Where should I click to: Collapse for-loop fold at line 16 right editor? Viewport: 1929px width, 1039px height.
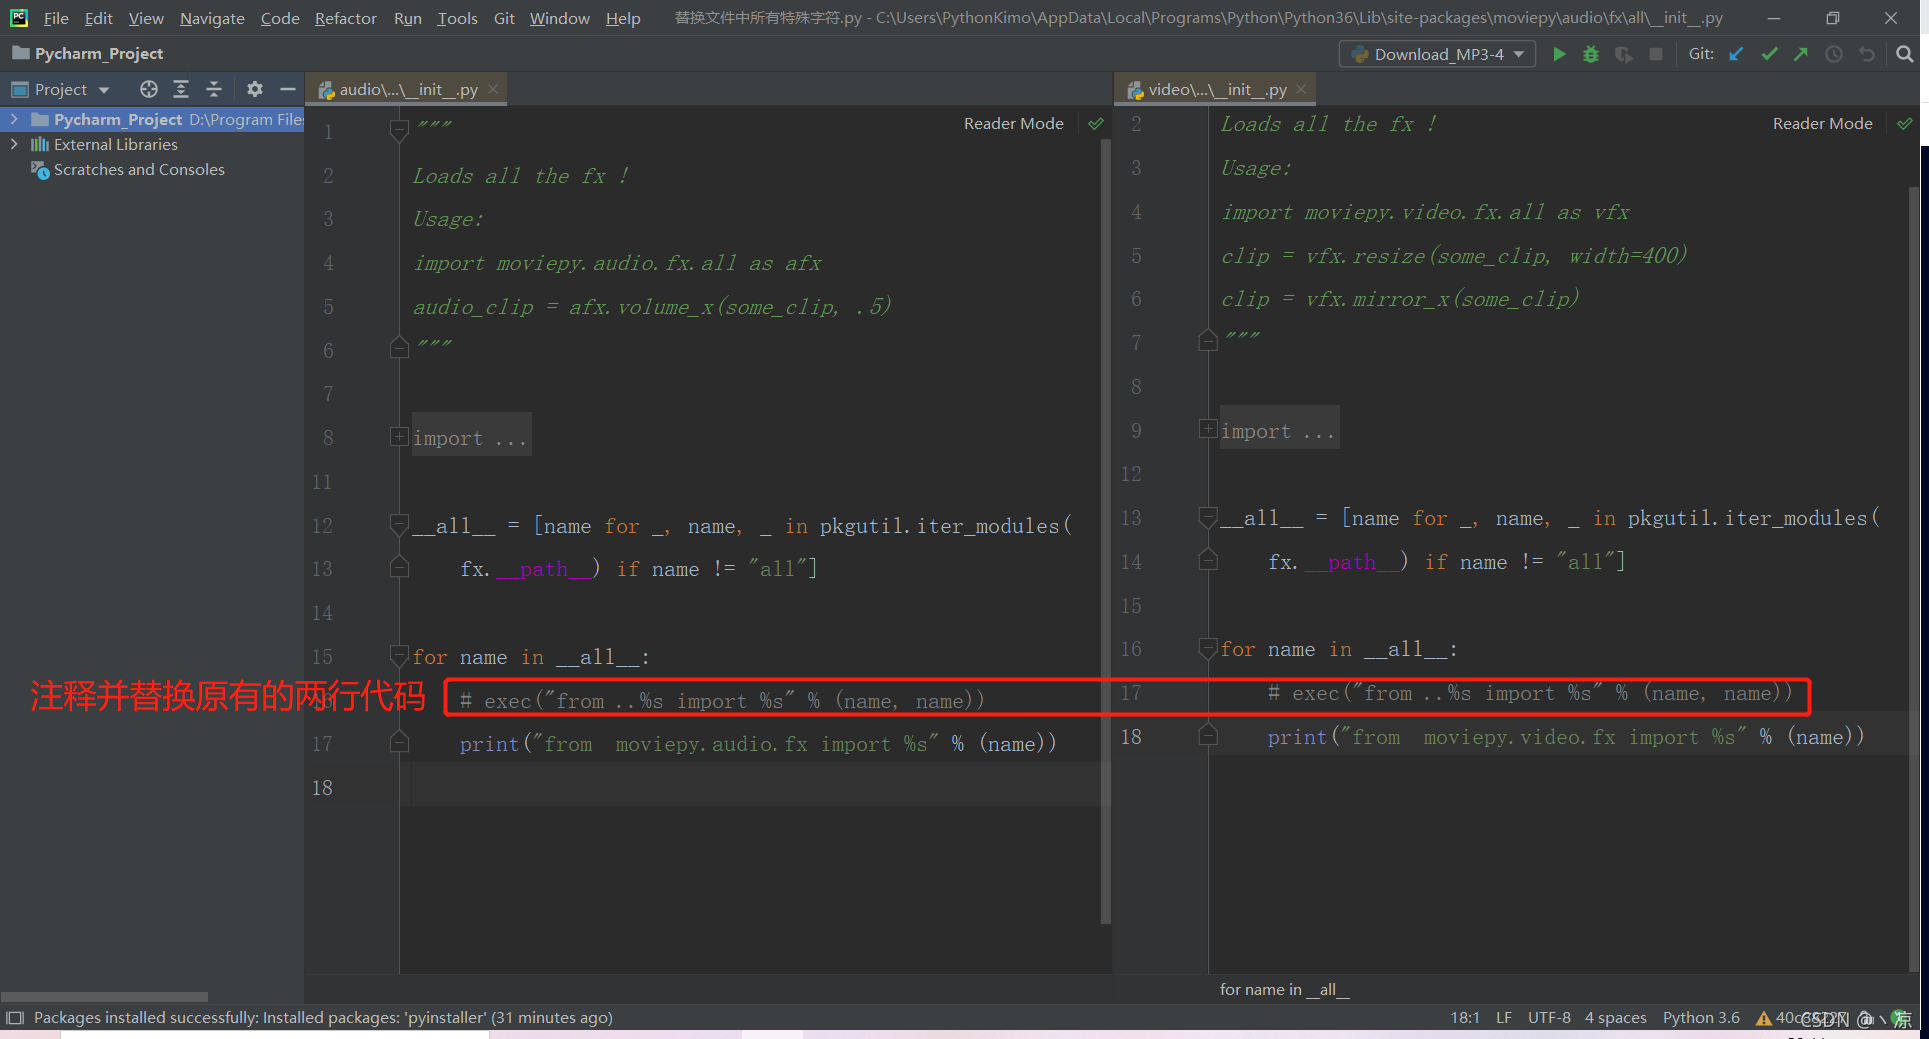(x=1208, y=649)
